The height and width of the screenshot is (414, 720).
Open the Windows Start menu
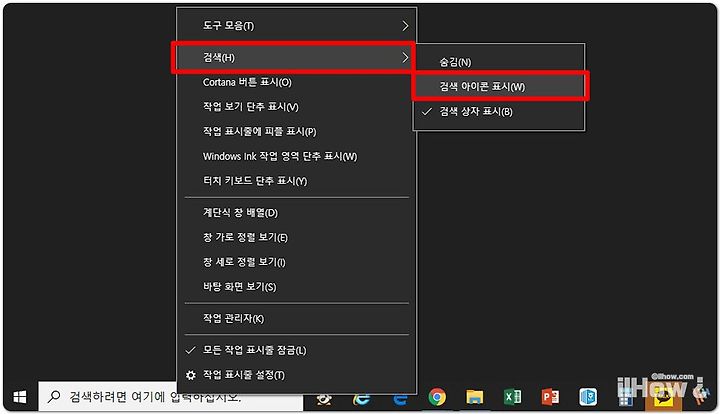(x=20, y=397)
